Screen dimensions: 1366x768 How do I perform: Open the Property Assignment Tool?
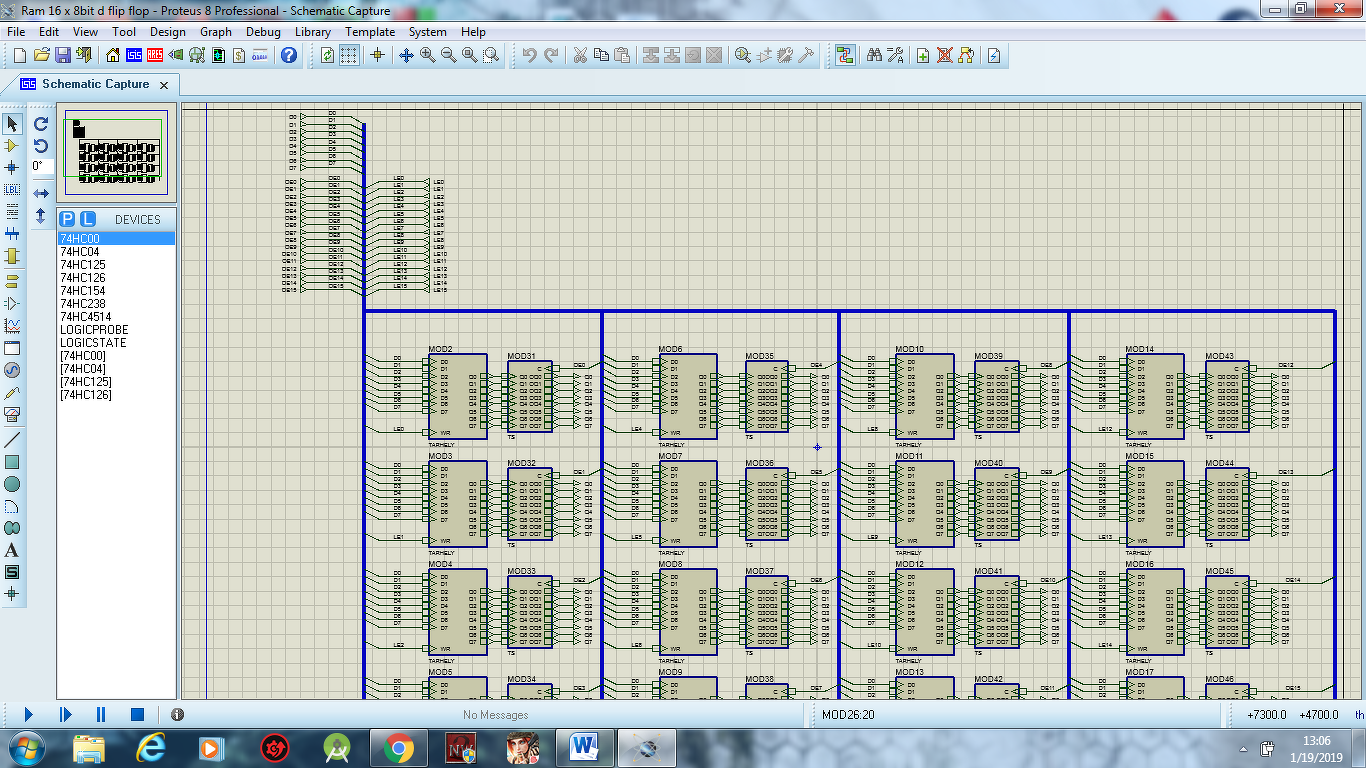click(895, 55)
